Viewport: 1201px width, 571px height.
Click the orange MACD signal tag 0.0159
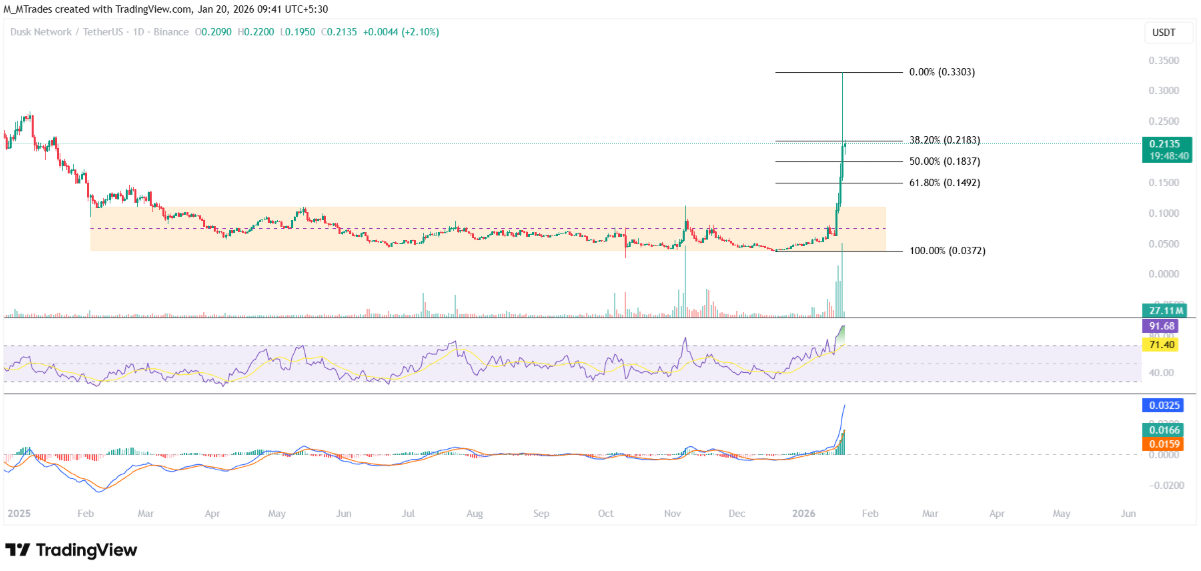coord(1162,442)
